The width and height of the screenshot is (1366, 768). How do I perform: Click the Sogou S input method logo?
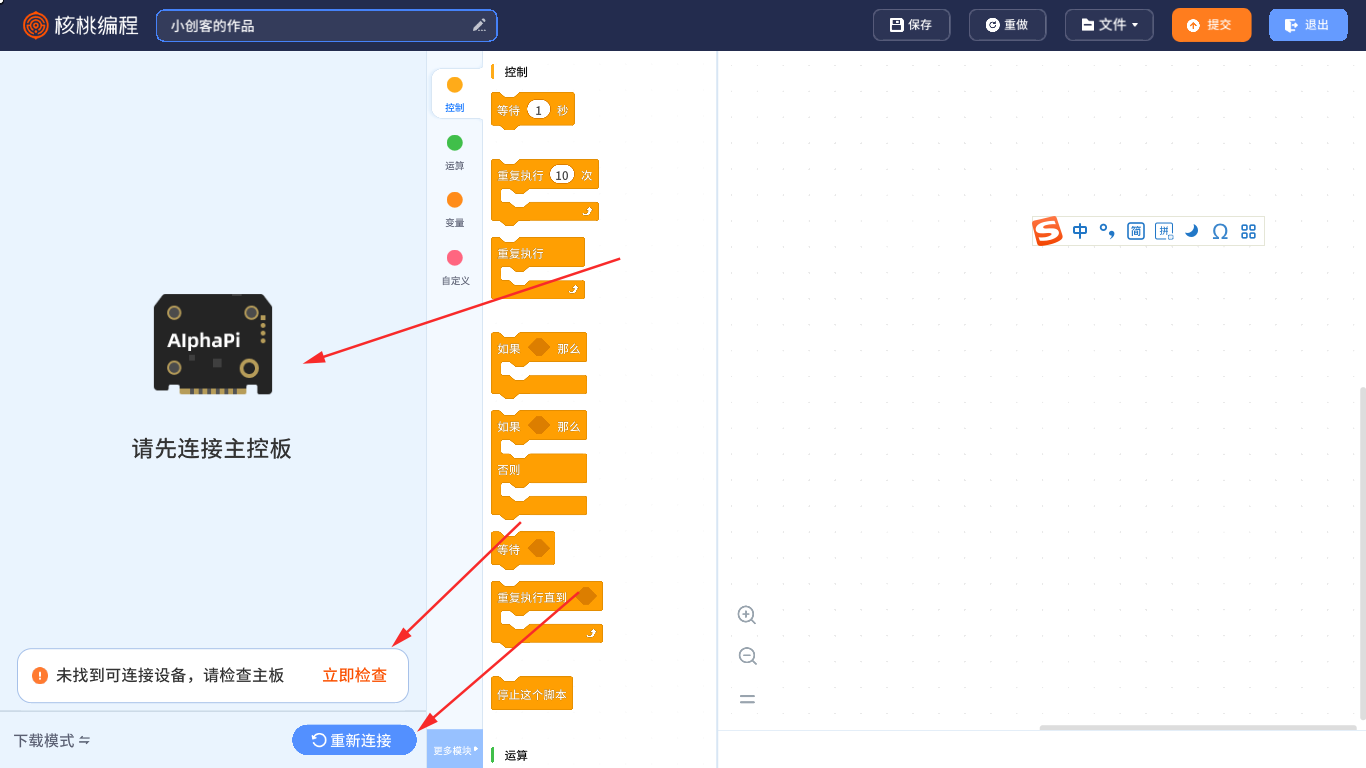pyautogui.click(x=1046, y=231)
